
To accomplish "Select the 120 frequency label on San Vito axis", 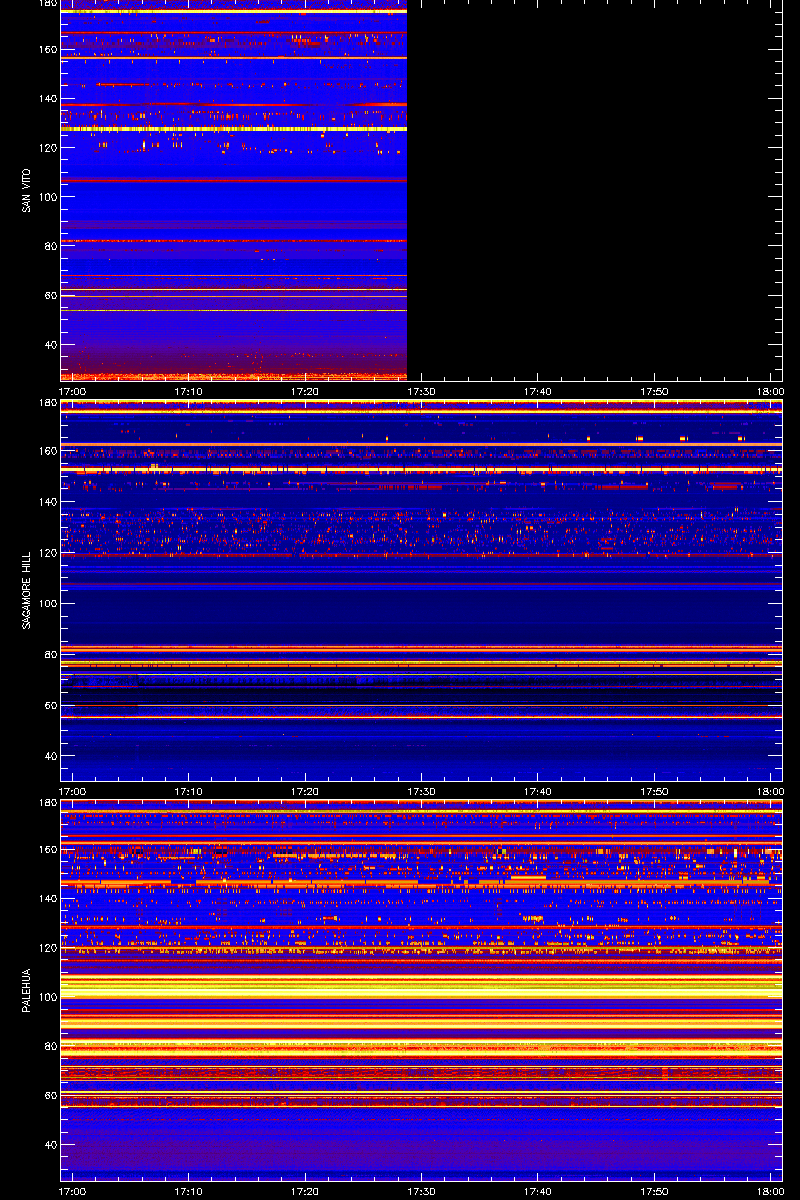I will (x=47, y=147).
